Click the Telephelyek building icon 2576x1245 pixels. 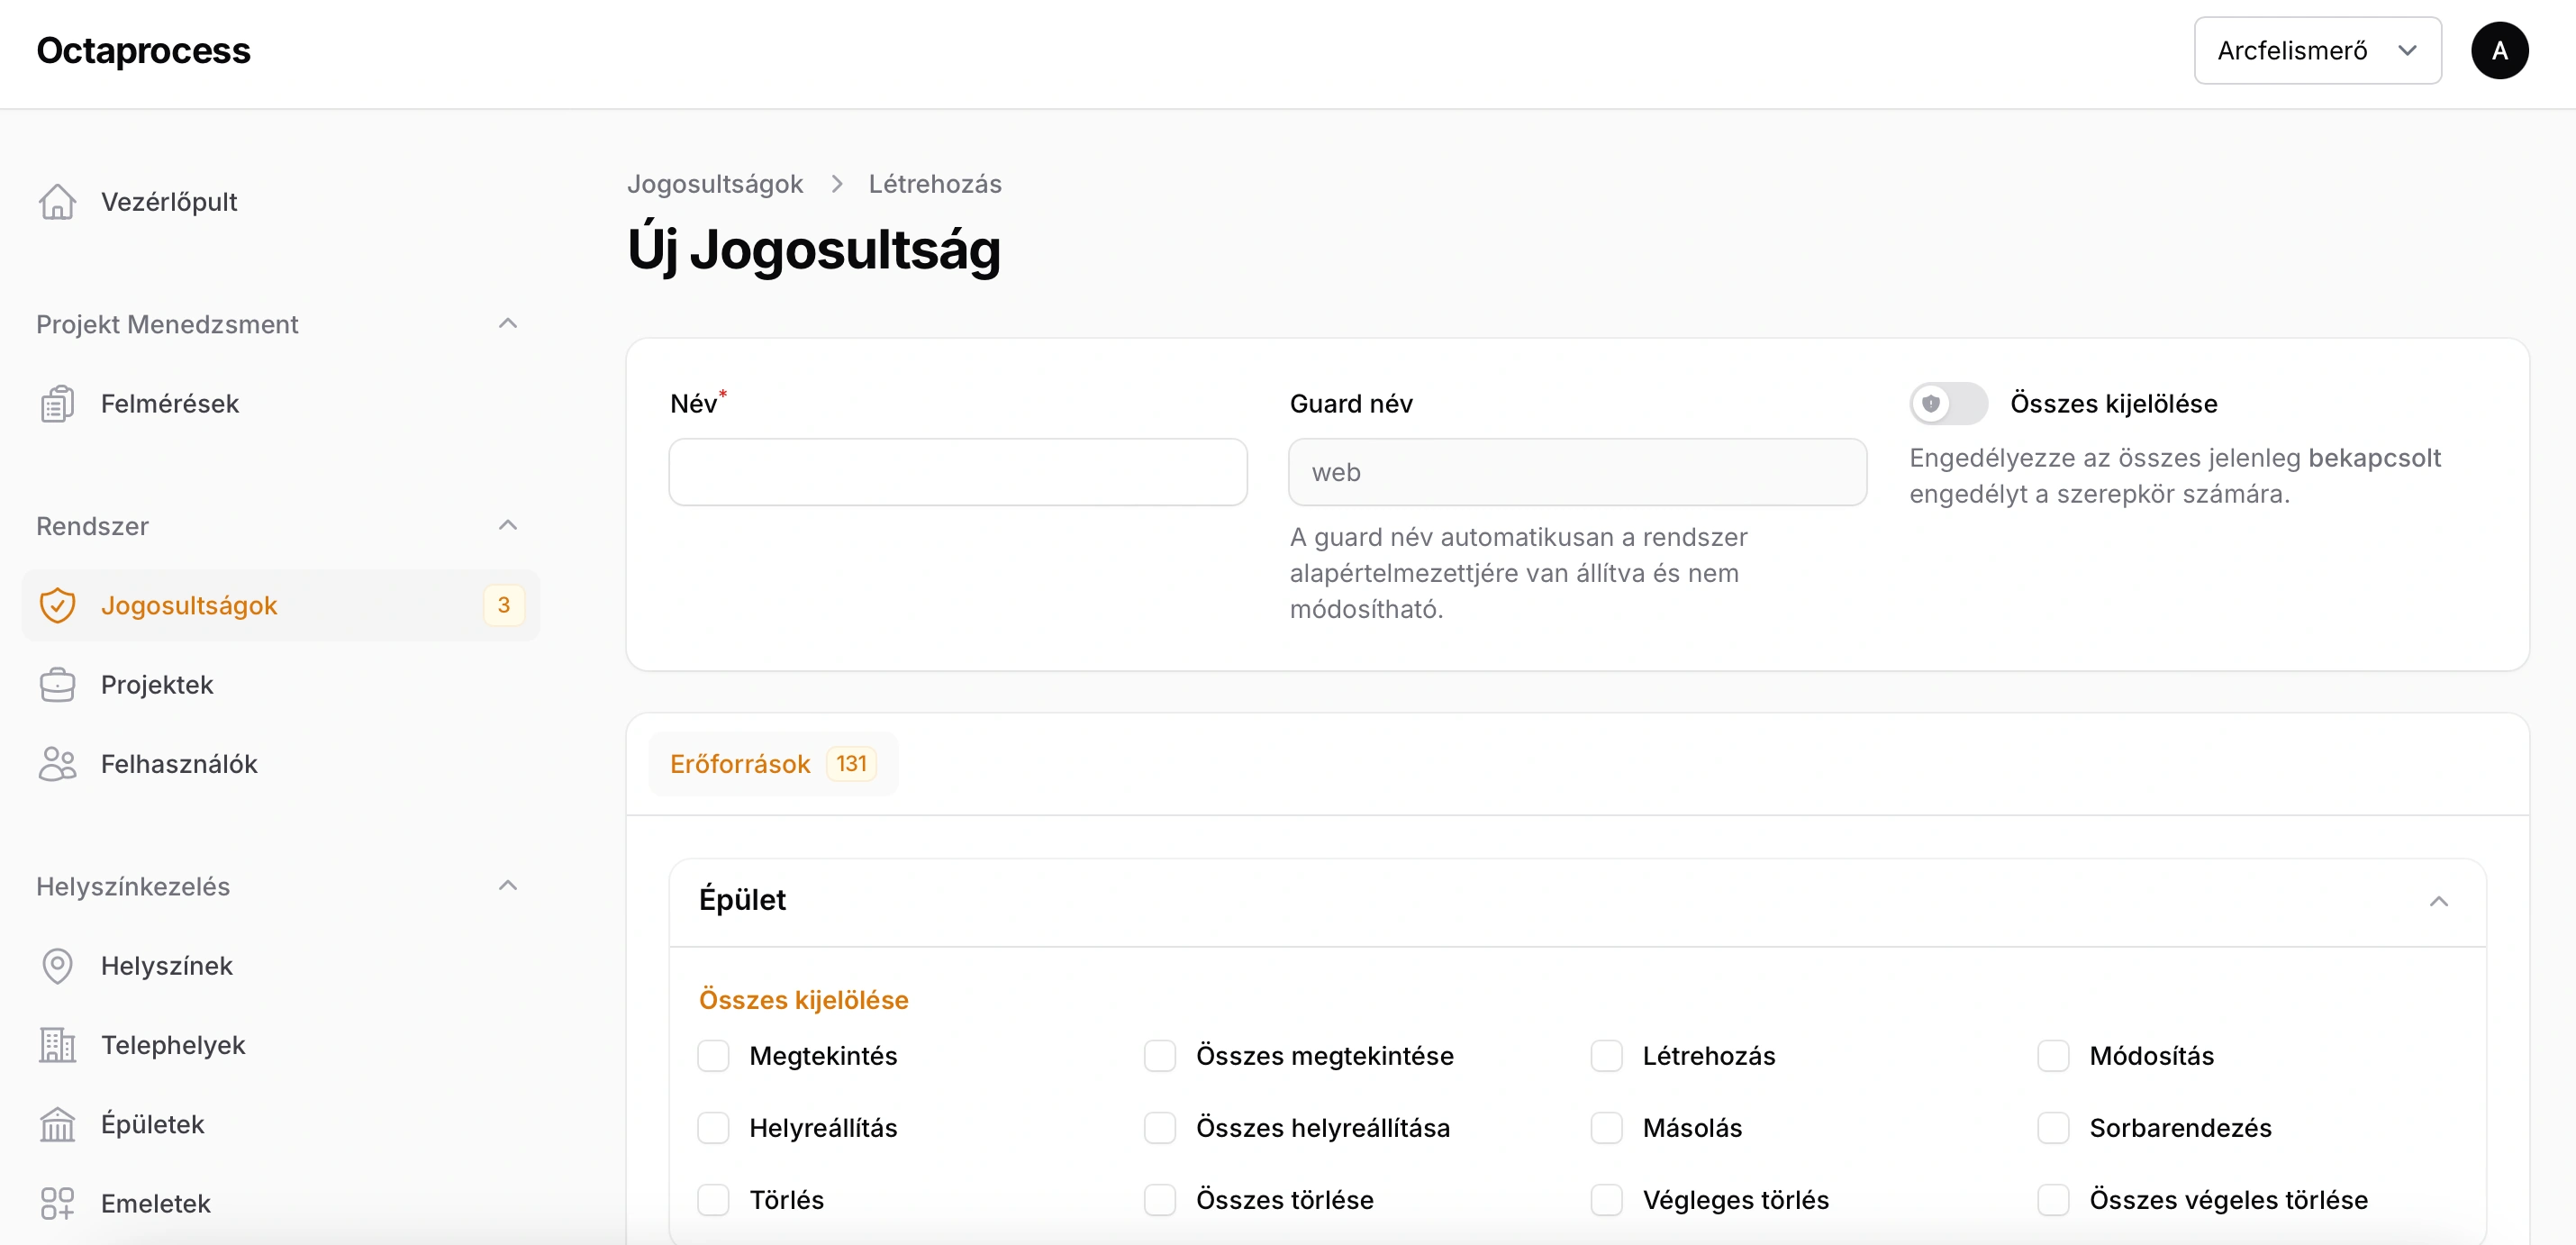[x=57, y=1045]
